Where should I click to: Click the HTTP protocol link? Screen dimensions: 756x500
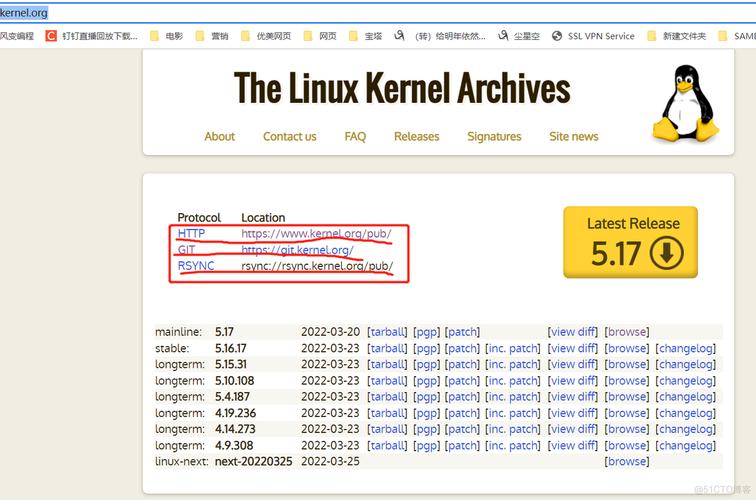click(191, 233)
